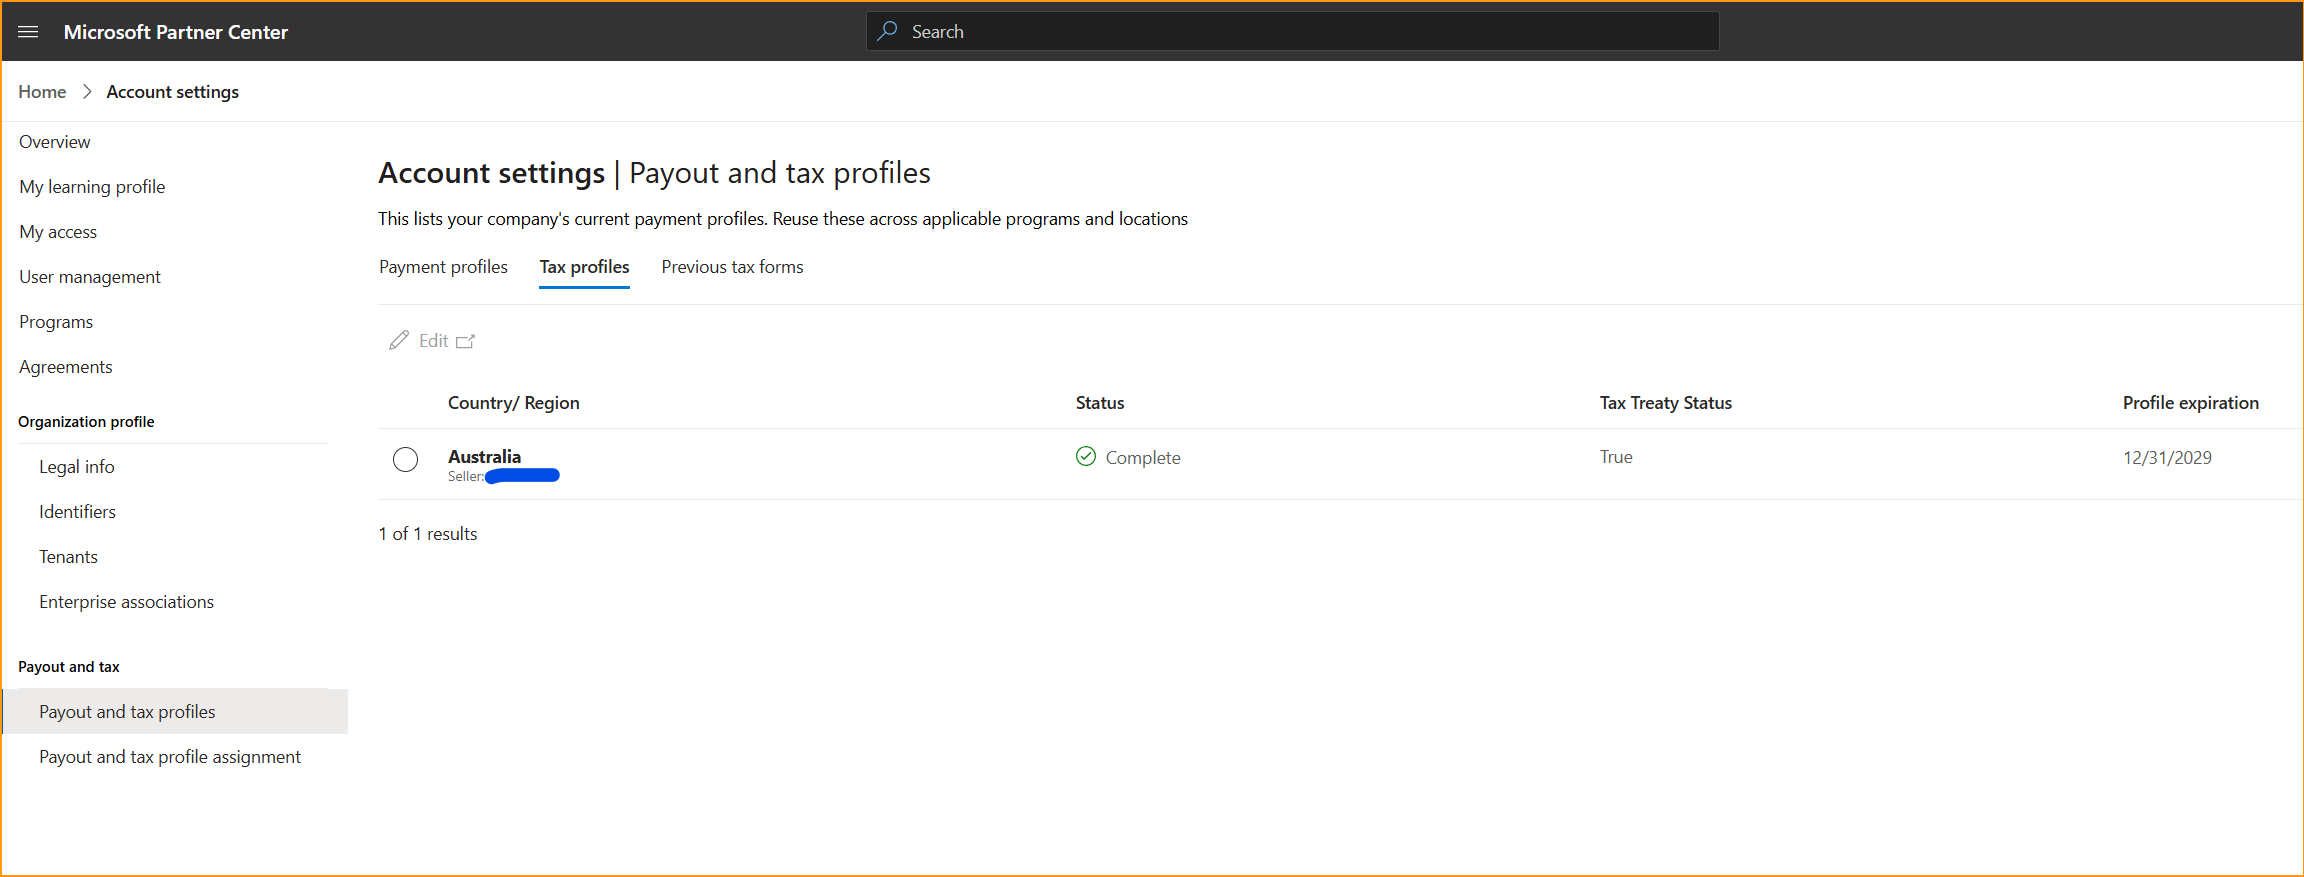Go to Home in the breadcrumb

point(42,91)
